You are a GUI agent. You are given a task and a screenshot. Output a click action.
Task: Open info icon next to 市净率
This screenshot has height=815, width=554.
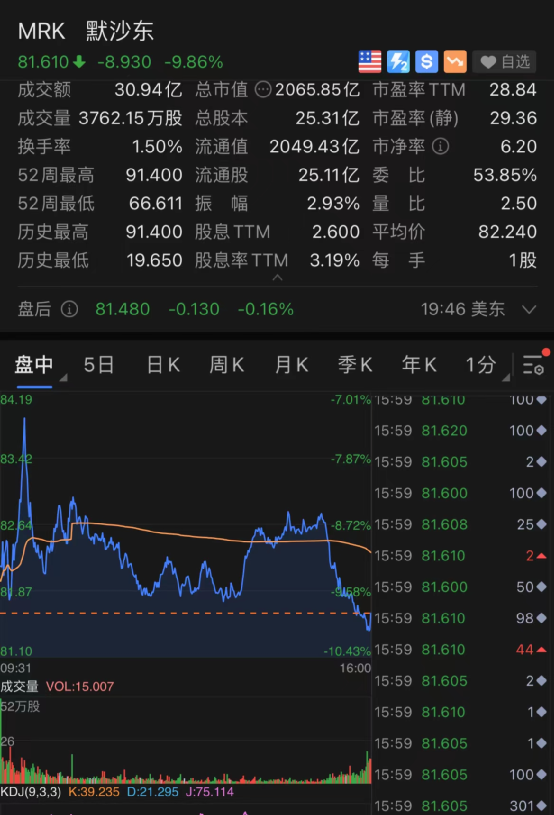coord(440,147)
